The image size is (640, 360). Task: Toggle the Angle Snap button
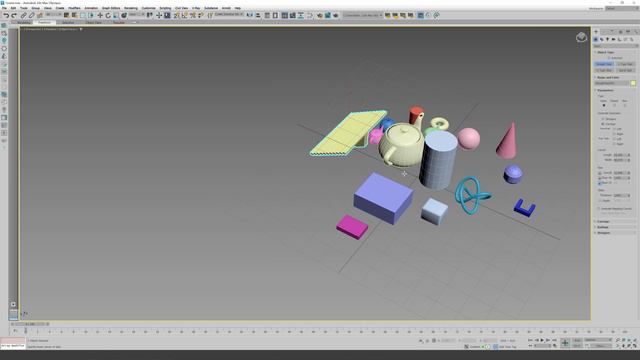(184, 16)
